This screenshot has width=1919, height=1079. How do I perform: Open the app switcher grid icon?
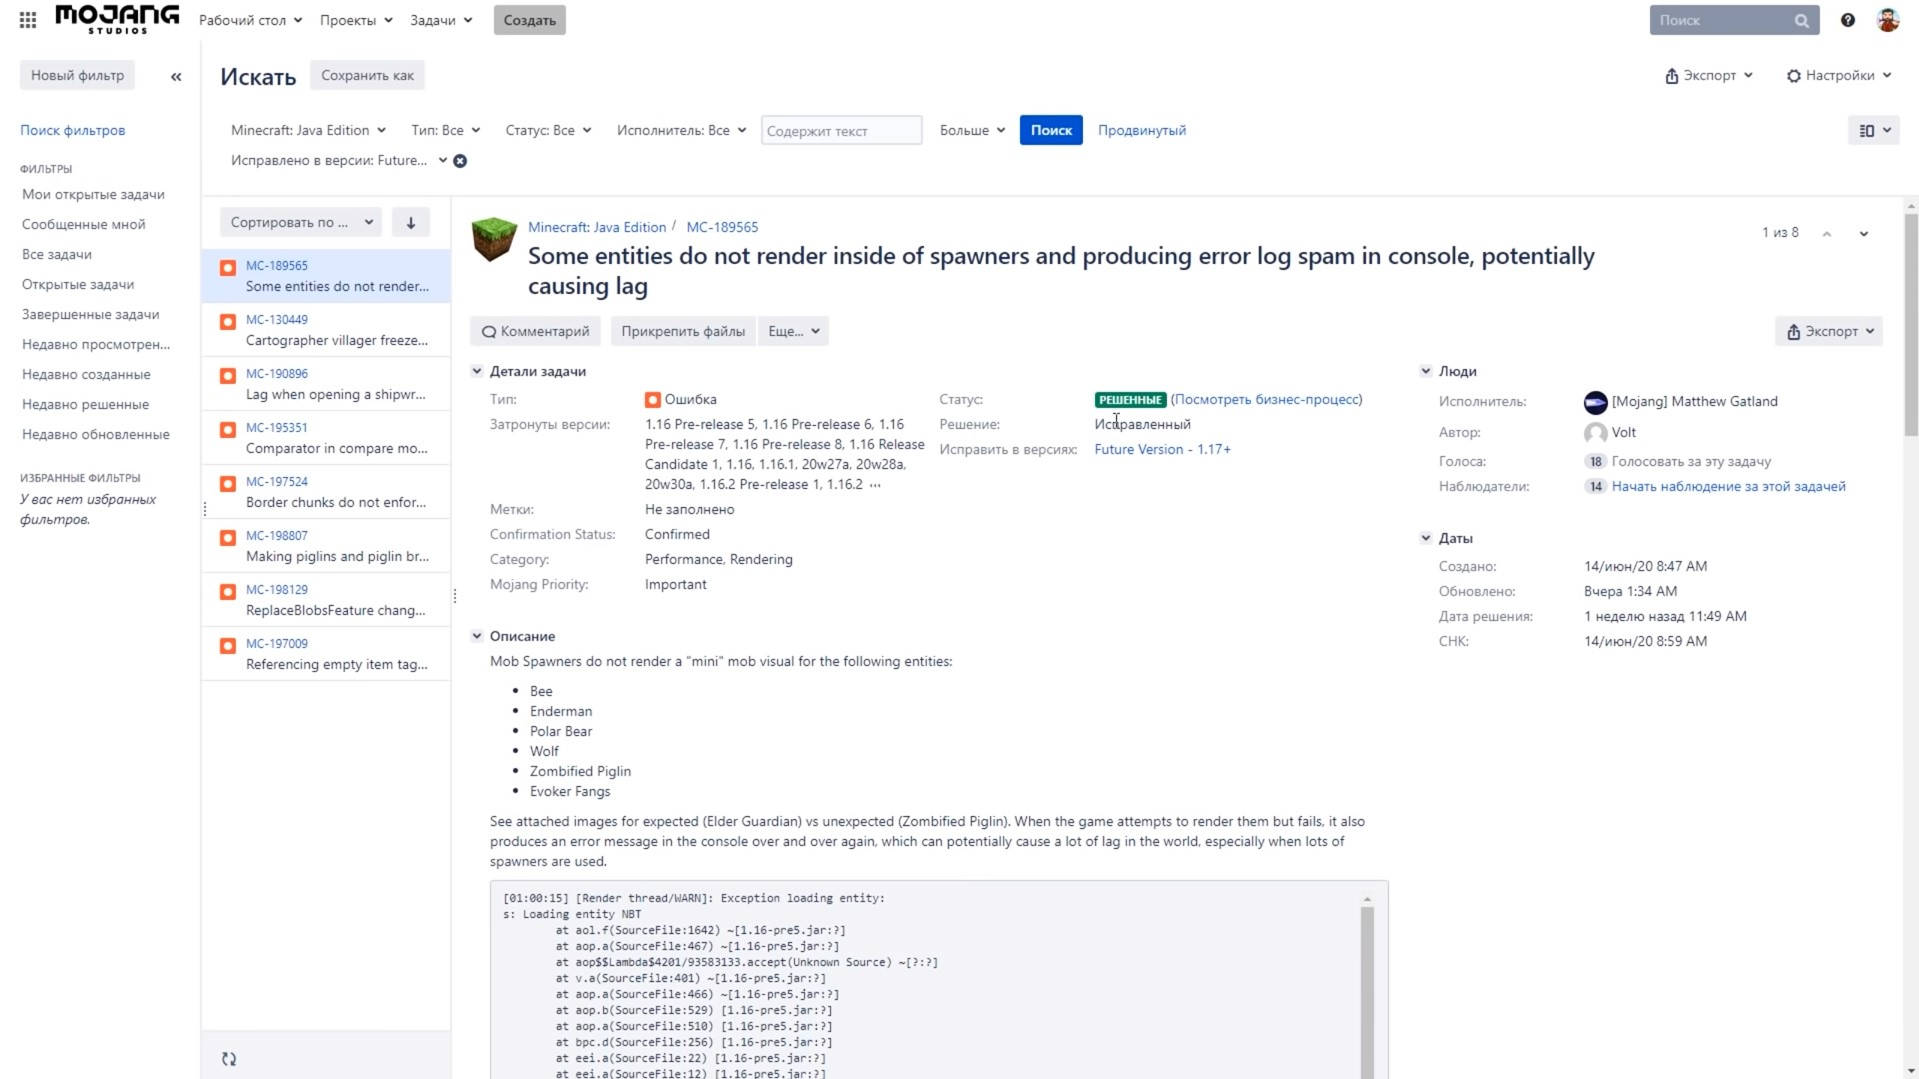tap(28, 20)
